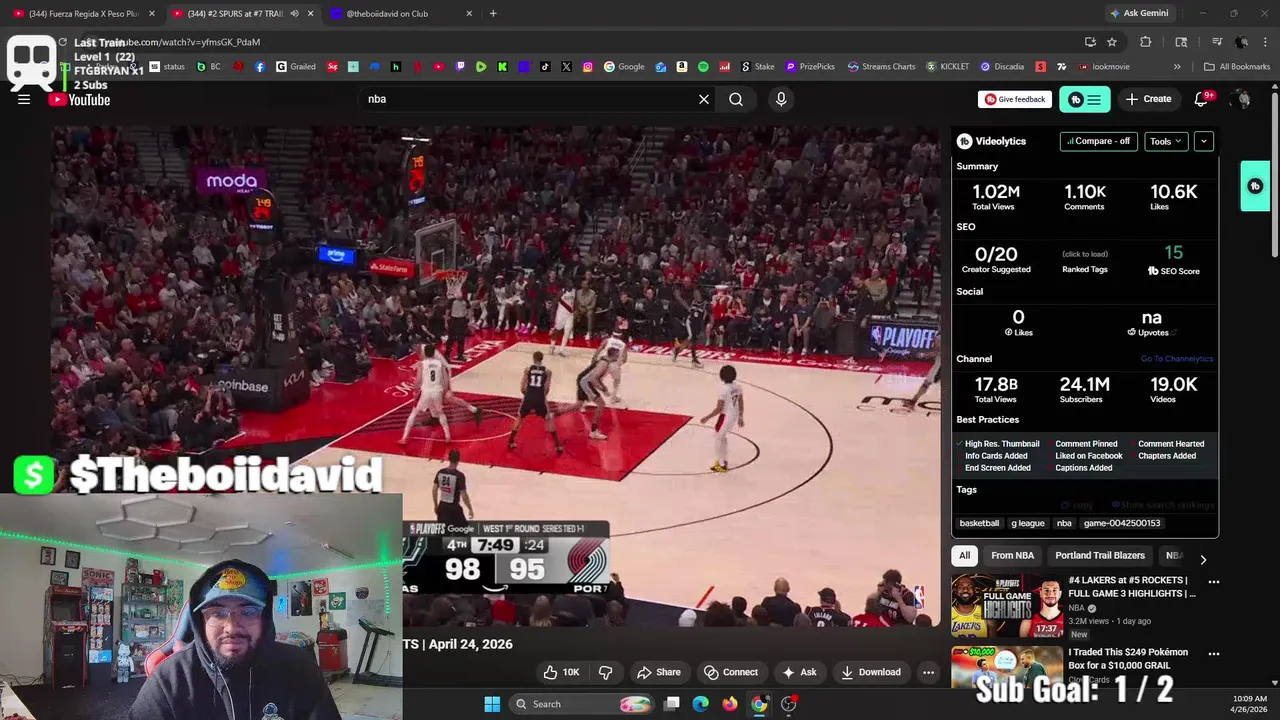Open YouTube notifications bell

point(1202,99)
